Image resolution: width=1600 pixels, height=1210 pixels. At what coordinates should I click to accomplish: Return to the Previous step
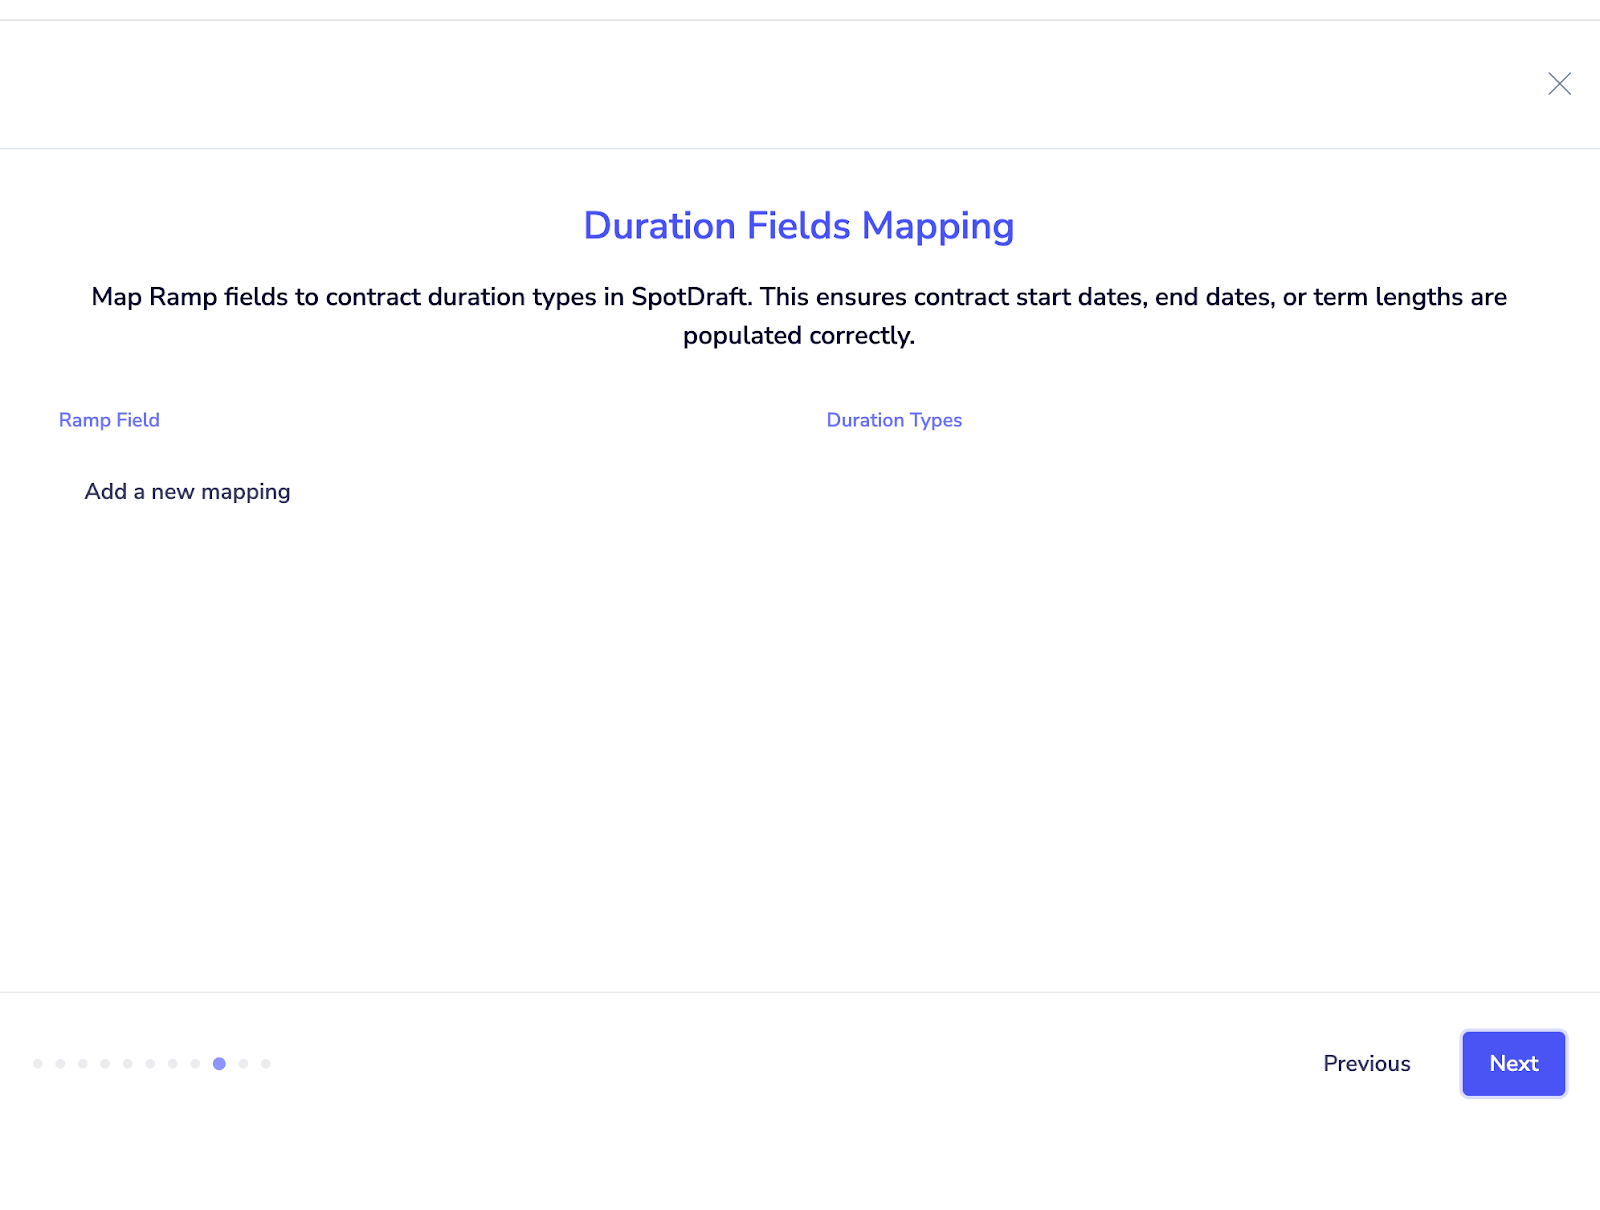(x=1366, y=1064)
